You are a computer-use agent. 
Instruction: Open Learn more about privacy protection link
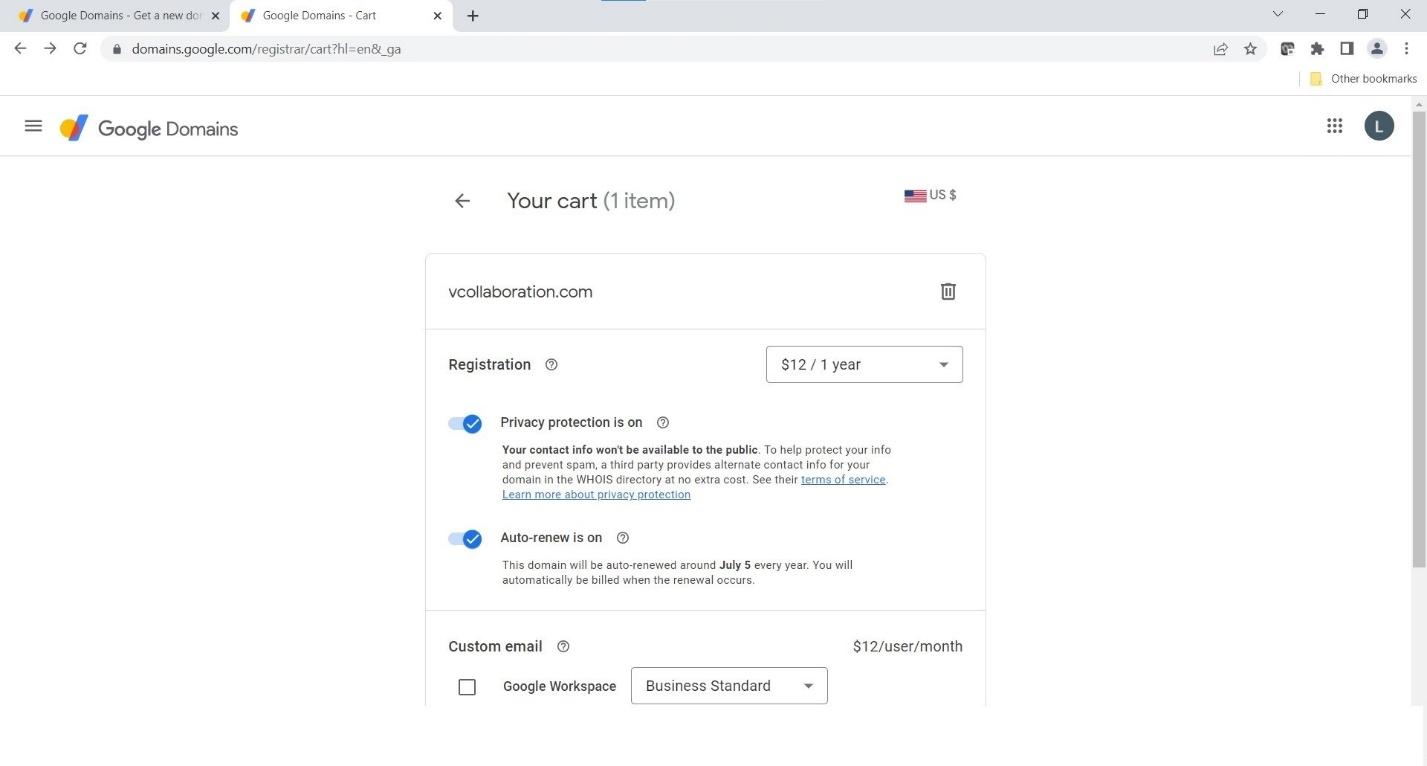[x=596, y=495]
